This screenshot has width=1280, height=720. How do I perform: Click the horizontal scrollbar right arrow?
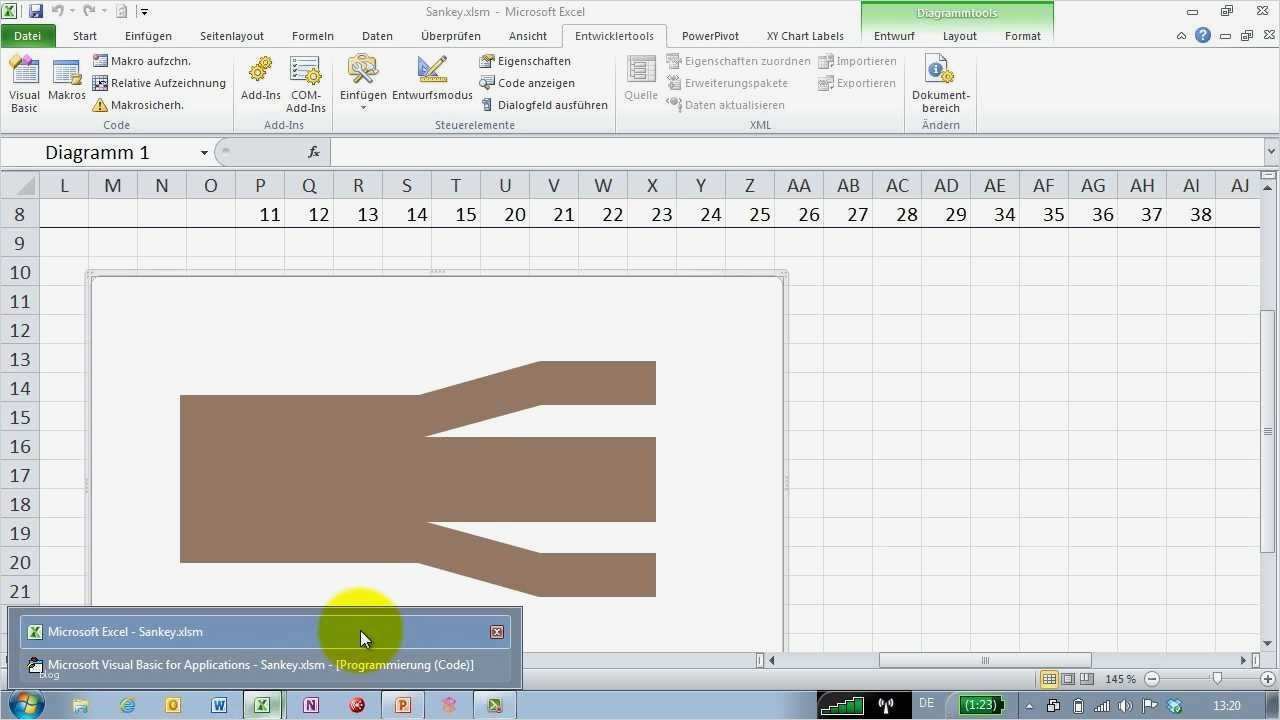(x=1245, y=661)
